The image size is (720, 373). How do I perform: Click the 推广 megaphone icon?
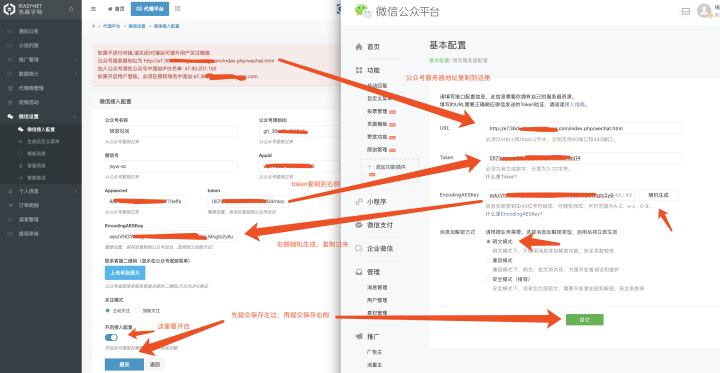360,337
